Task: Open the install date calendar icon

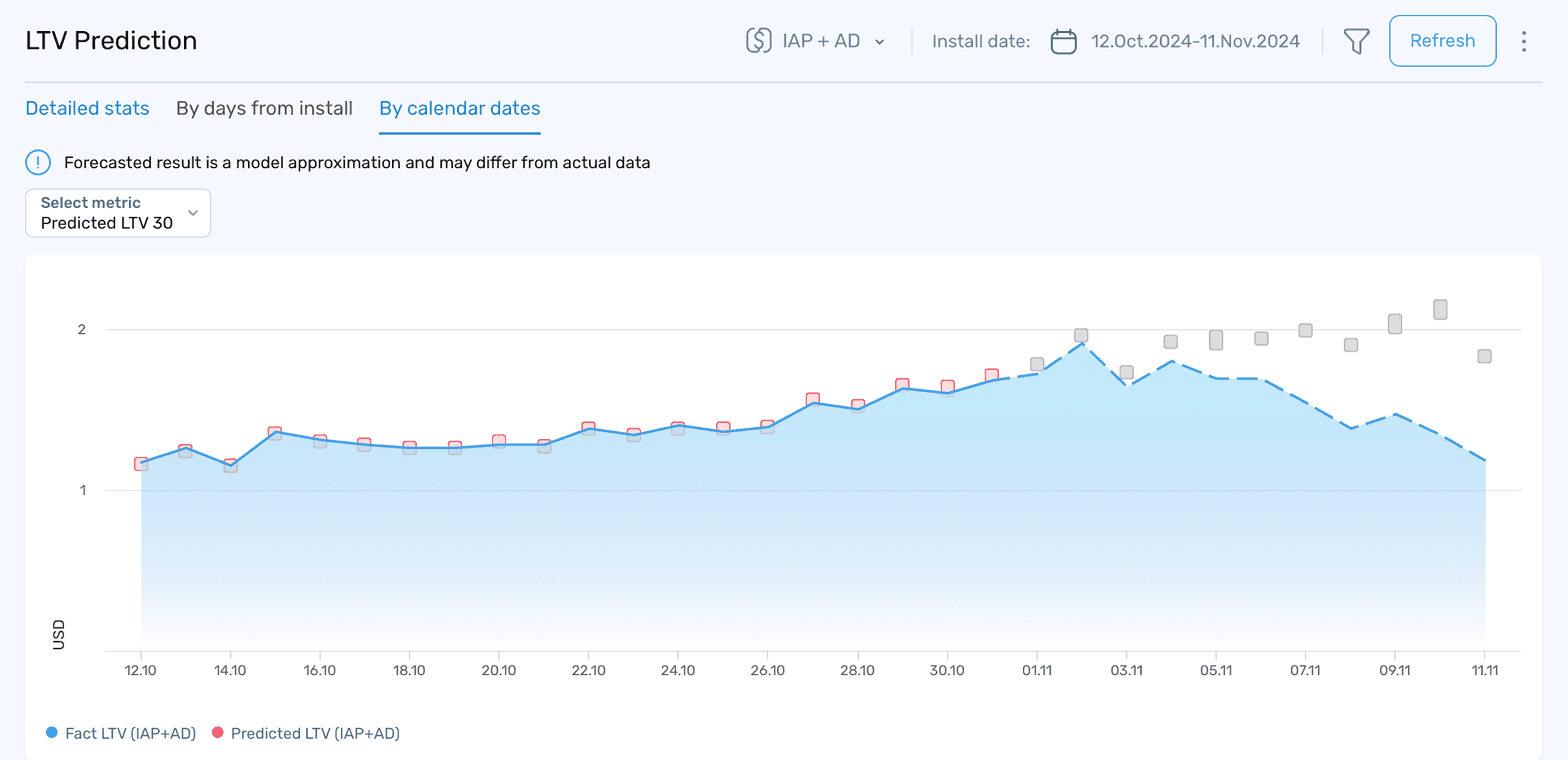Action: tap(1063, 41)
